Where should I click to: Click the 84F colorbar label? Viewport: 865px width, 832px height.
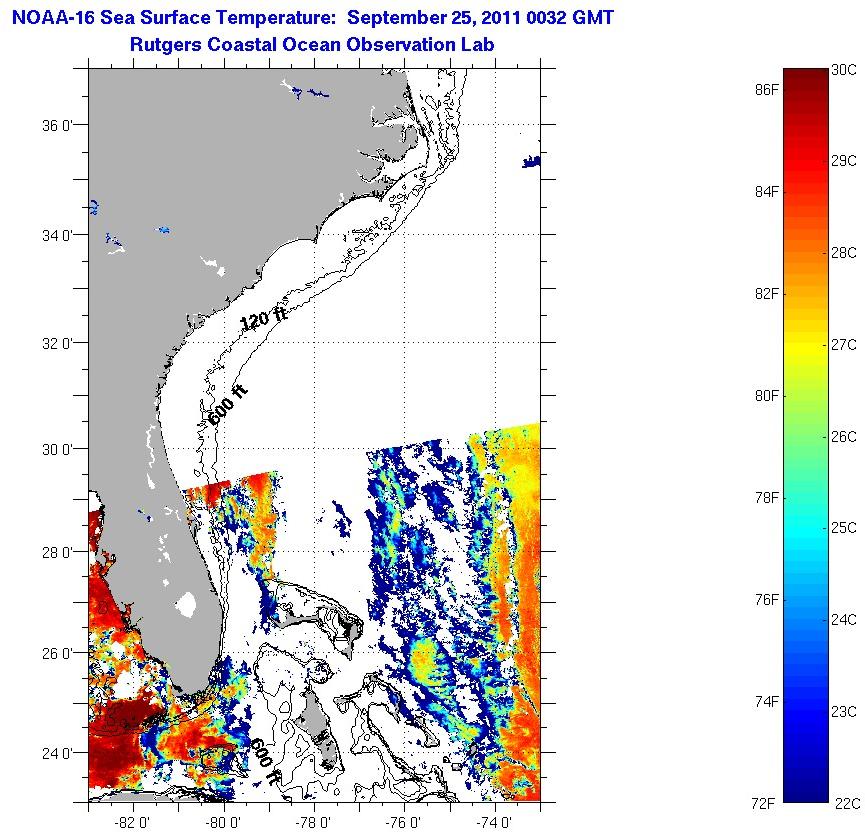point(767,191)
